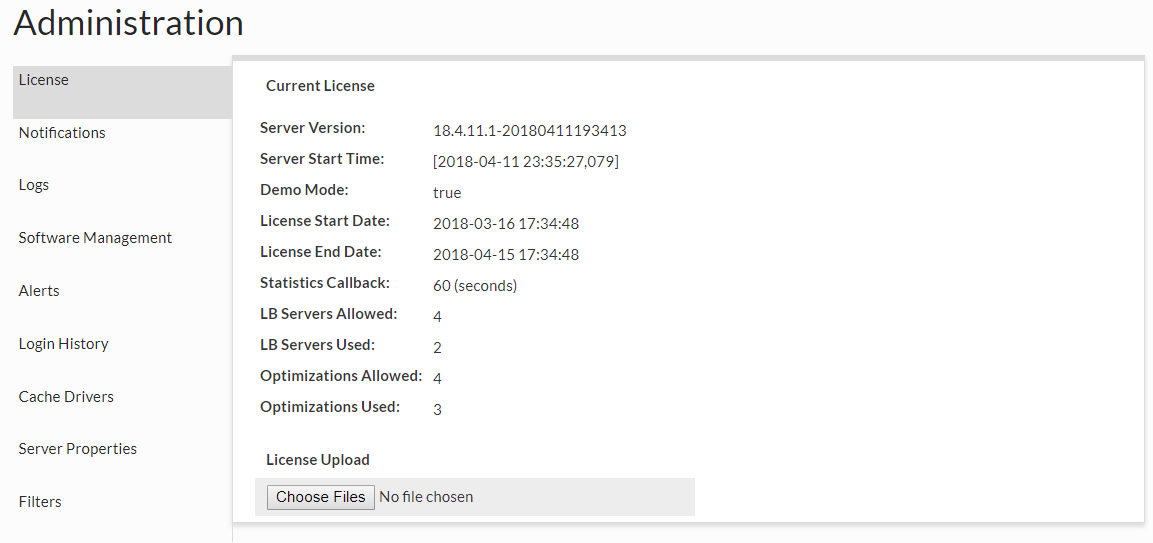Click the License End Date value
This screenshot has height=543, width=1153.
506,255
